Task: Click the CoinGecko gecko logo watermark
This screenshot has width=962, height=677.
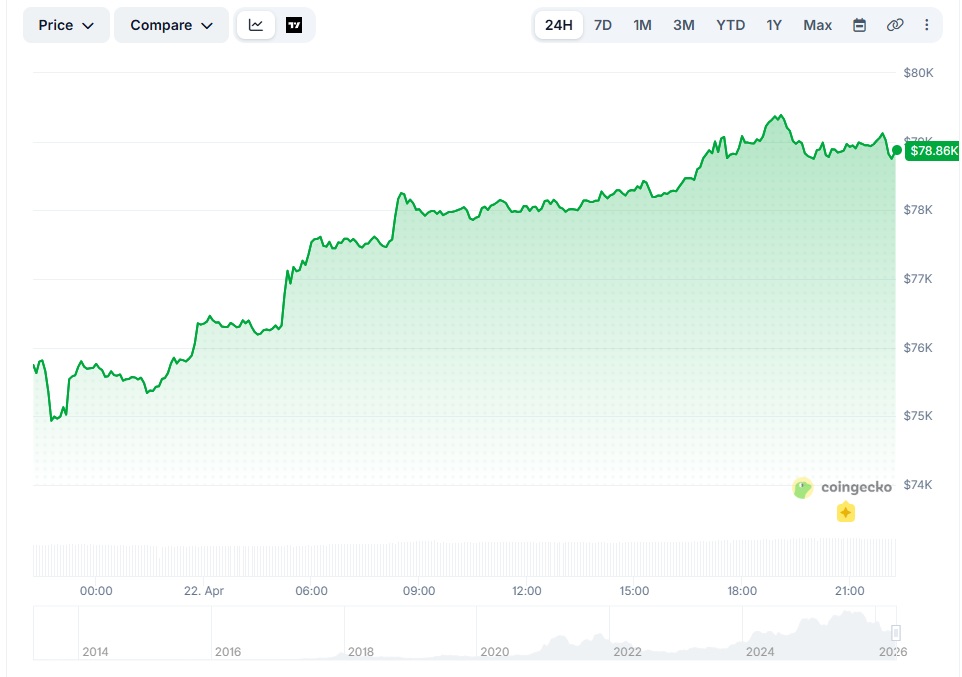Action: point(802,487)
